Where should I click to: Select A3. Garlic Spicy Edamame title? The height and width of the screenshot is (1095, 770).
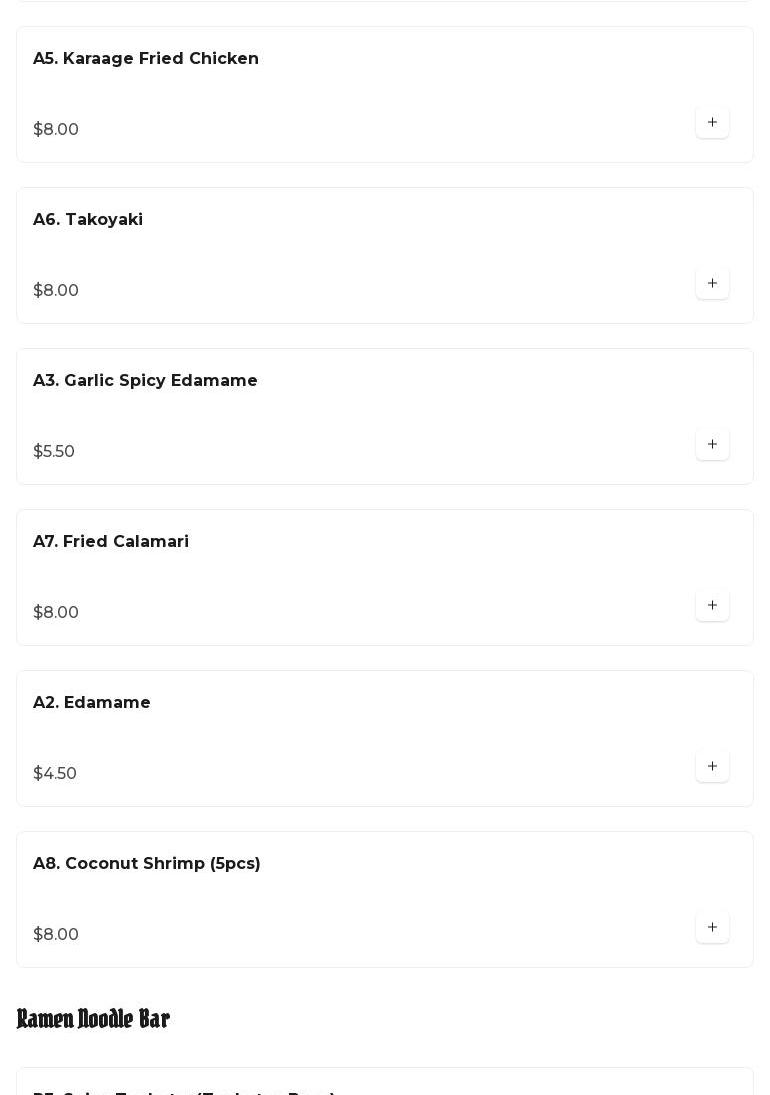tap(145, 381)
